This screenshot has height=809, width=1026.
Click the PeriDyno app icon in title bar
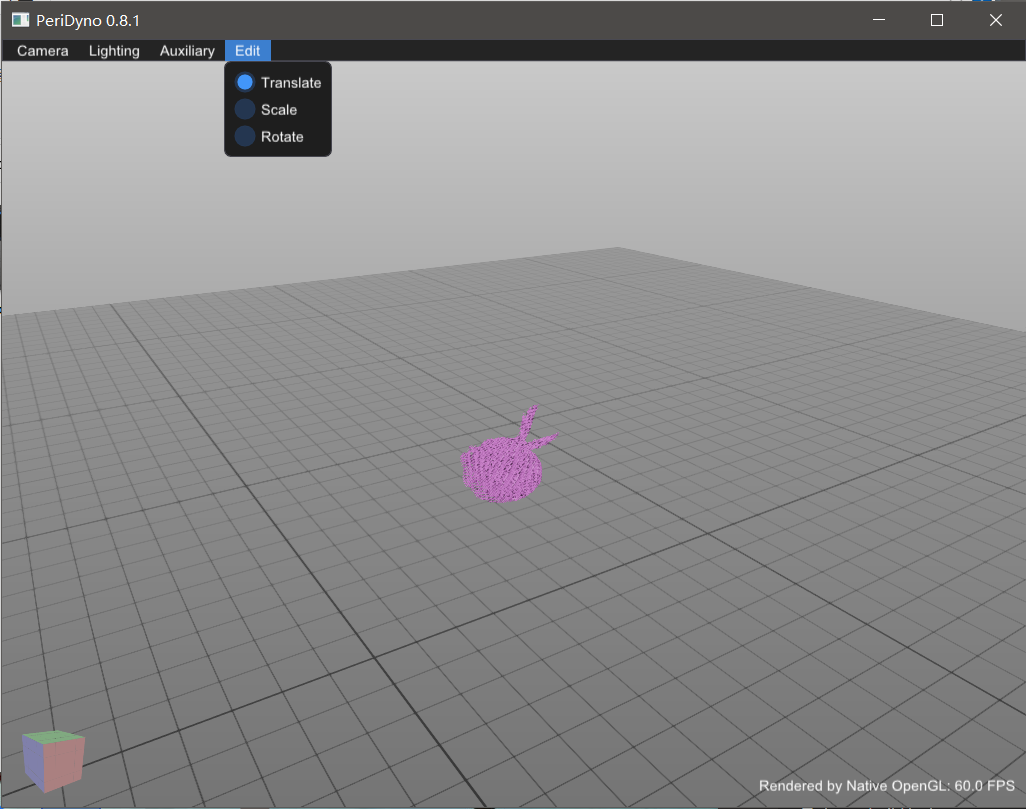point(20,20)
